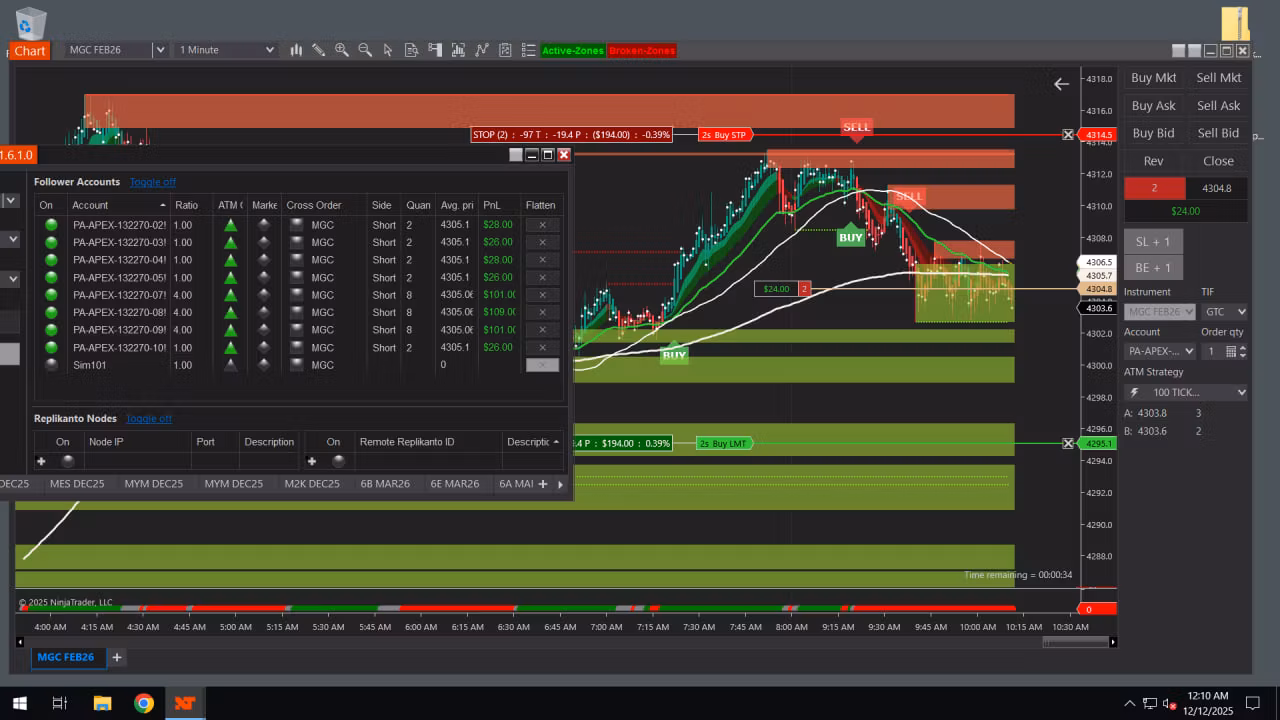Screen dimensions: 1280x720
Task: Open Windows Start menu
Action: coord(19,703)
